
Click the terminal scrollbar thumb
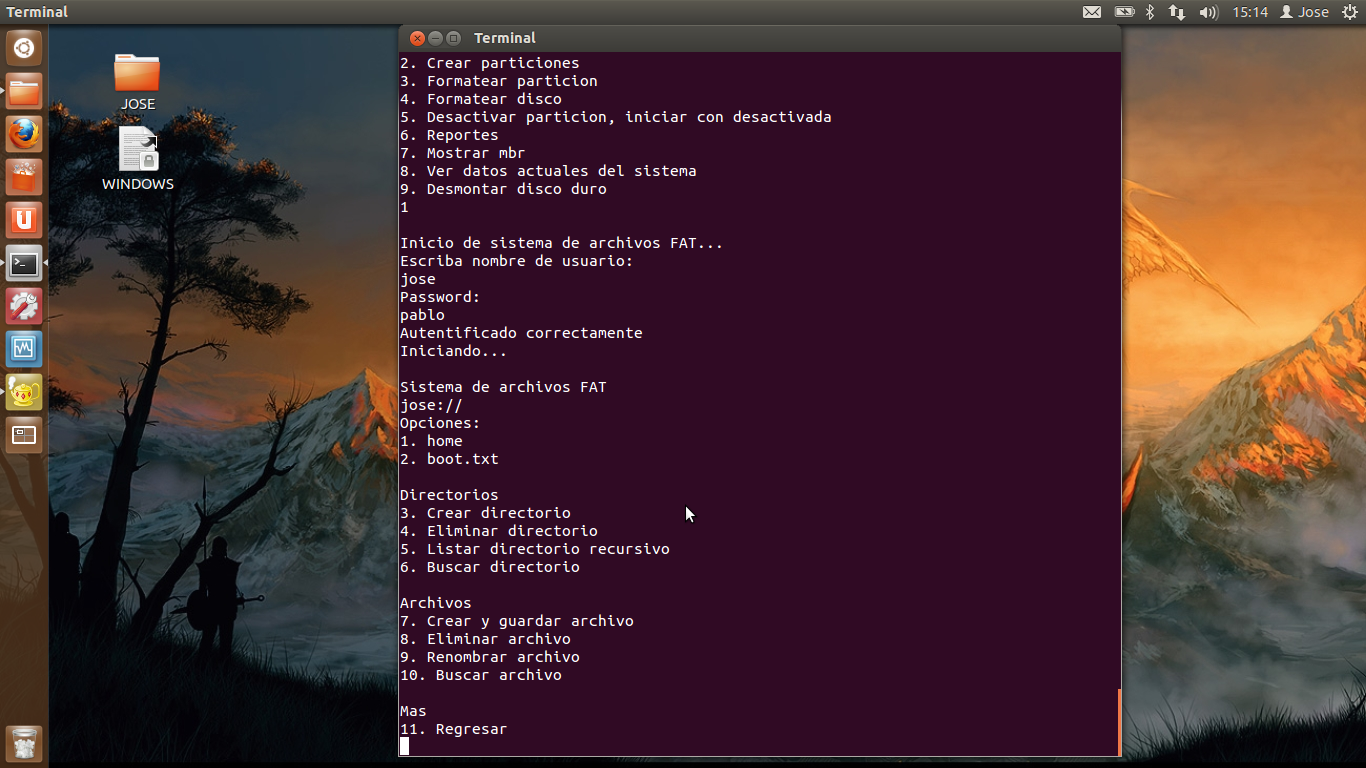pyautogui.click(x=1118, y=722)
